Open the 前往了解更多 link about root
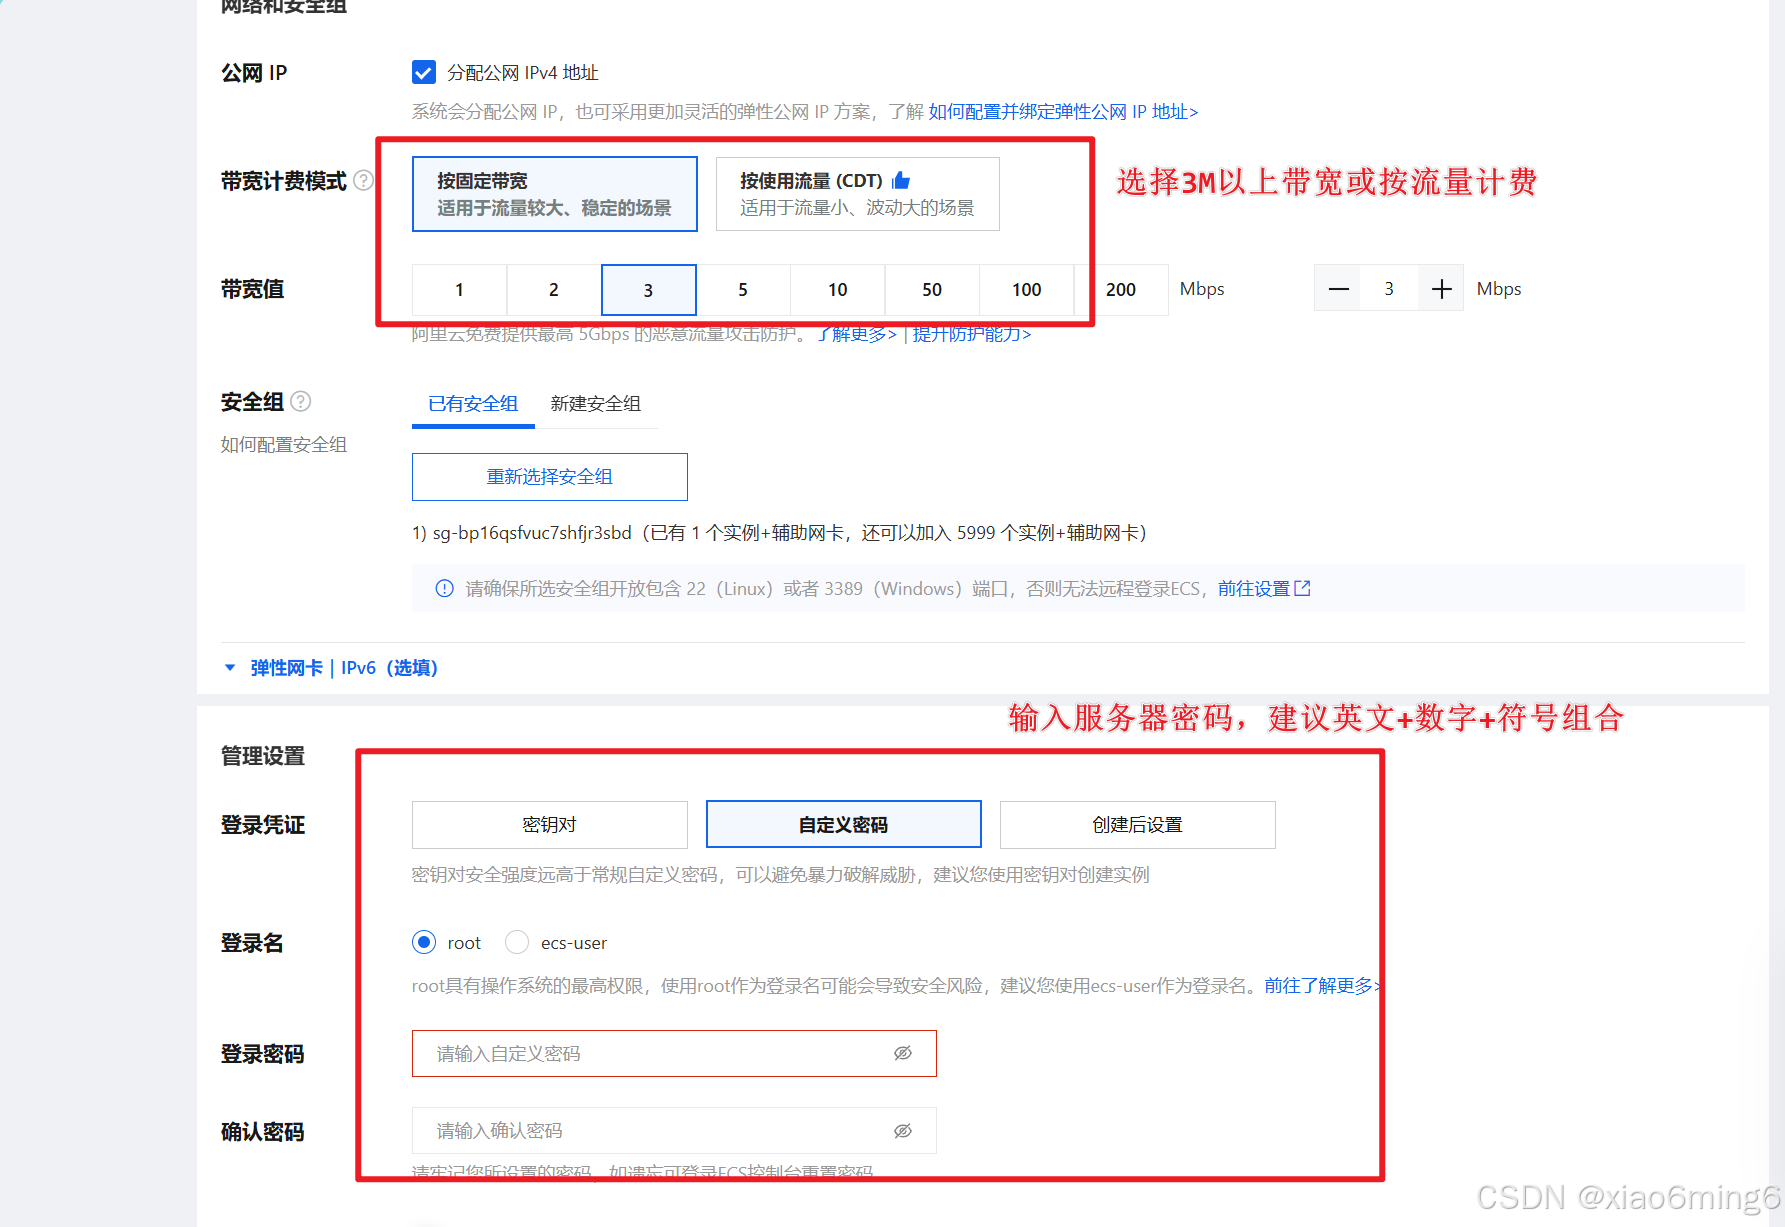The width and height of the screenshot is (1785, 1227). coord(1322,986)
